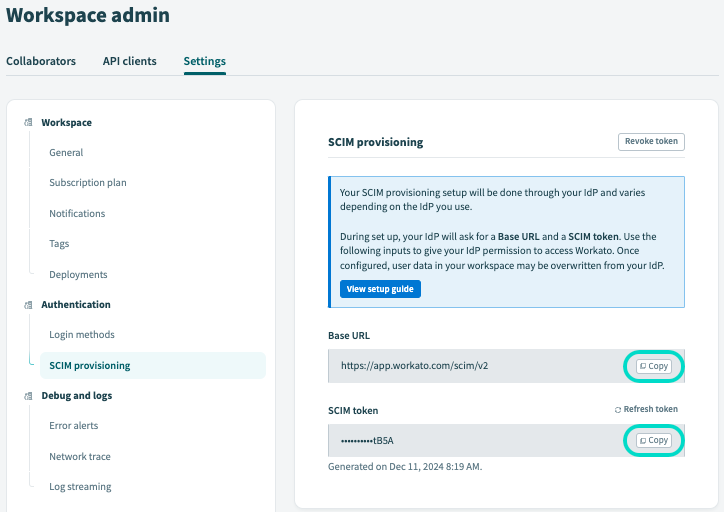Viewport: 724px width, 512px height.
Task: Open Deployments settings
Action: (78, 274)
